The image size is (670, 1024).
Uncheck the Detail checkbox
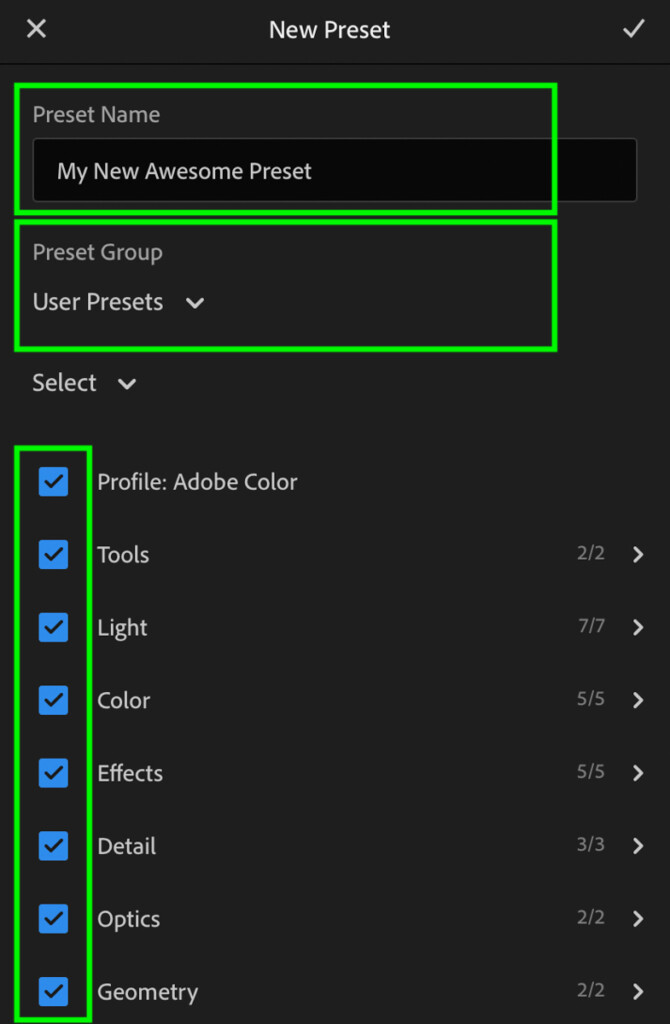(x=54, y=846)
